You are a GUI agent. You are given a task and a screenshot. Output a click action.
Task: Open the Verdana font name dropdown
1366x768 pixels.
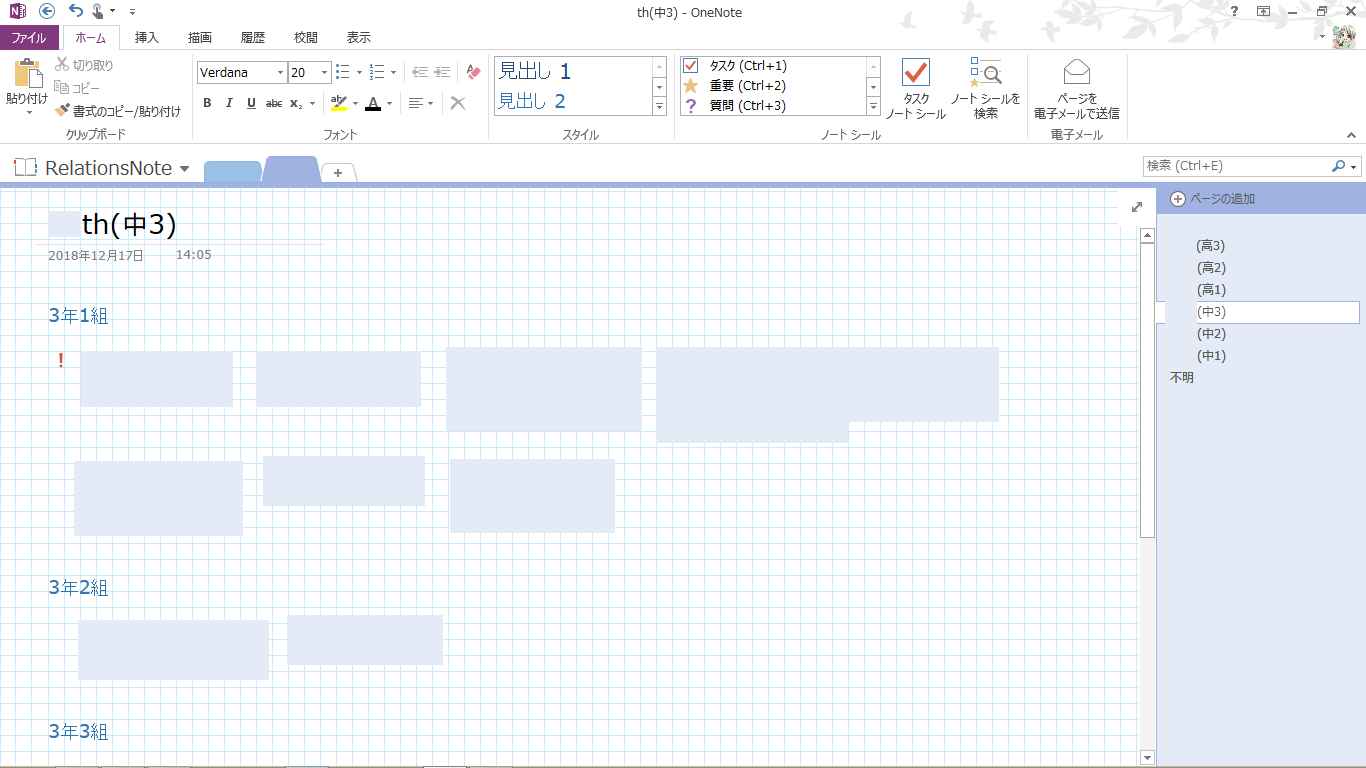280,73
